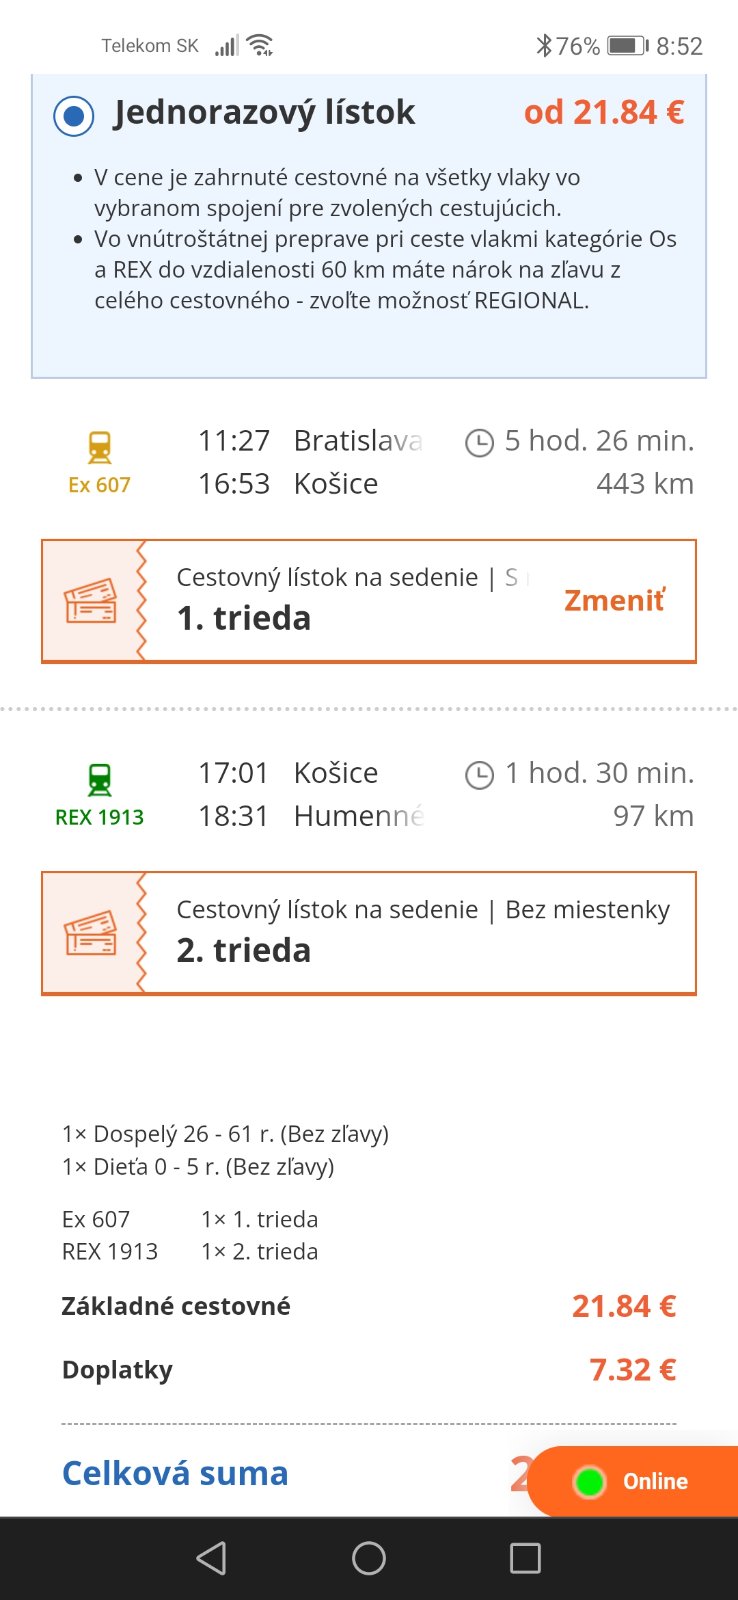Tap the clock icon beside 1 hod. 30 min.
The height and width of the screenshot is (1600, 738).
pyautogui.click(x=480, y=774)
